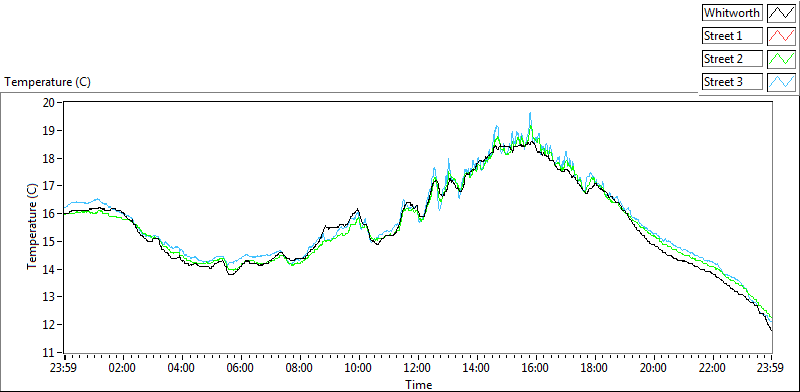Screen dimensions: 800x392
Task: Click the Street 1 red line icon
Action: [781, 36]
